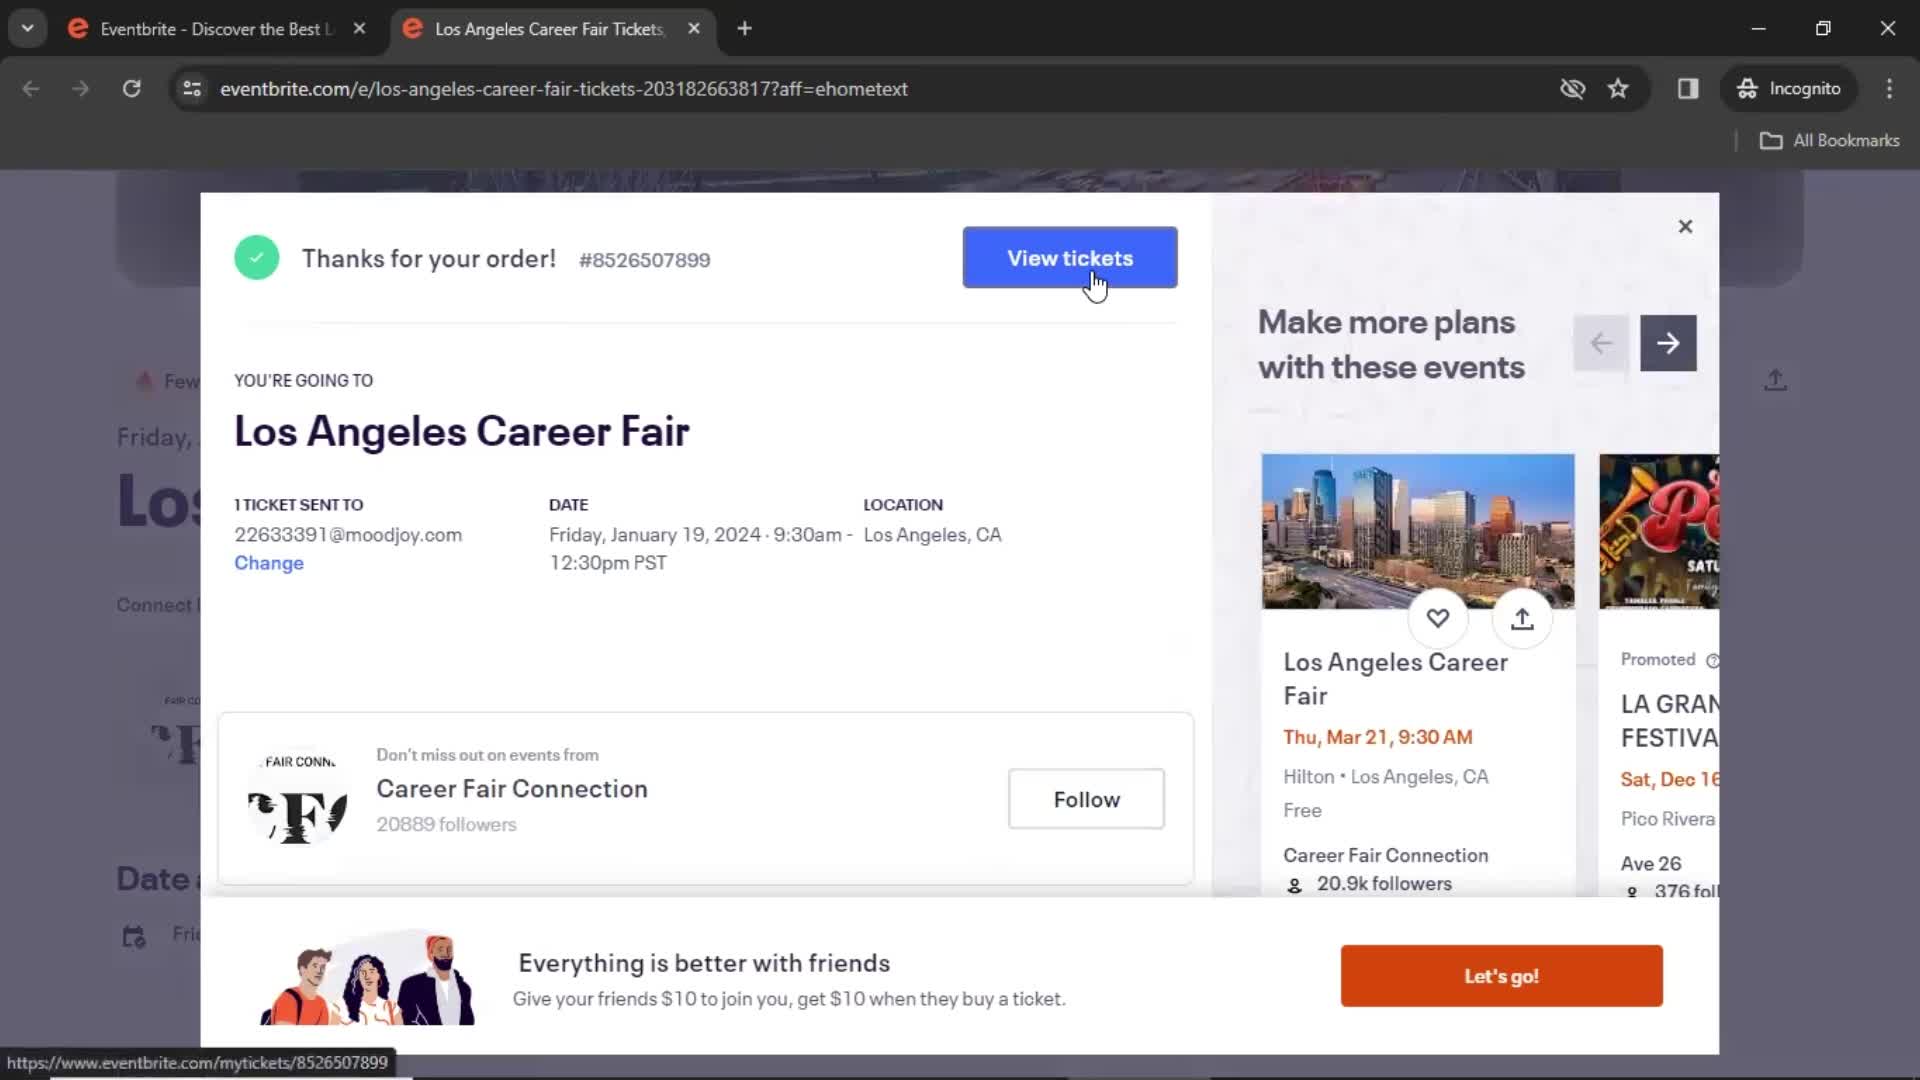The image size is (1920, 1080).
Task: Minimize the browser window
Action: 1758,29
